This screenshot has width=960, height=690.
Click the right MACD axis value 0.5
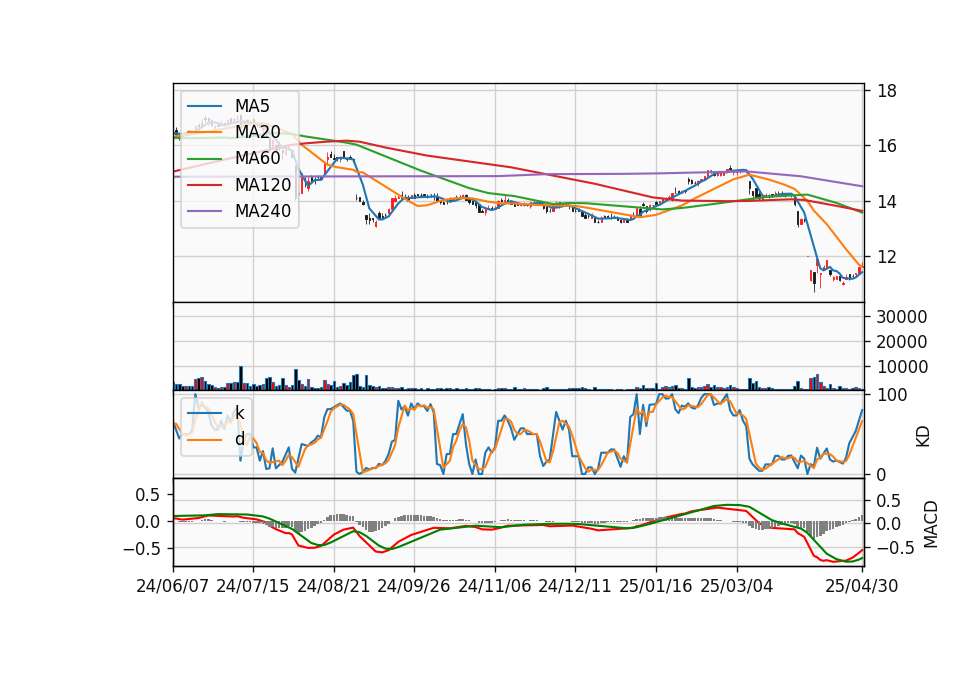click(x=888, y=501)
